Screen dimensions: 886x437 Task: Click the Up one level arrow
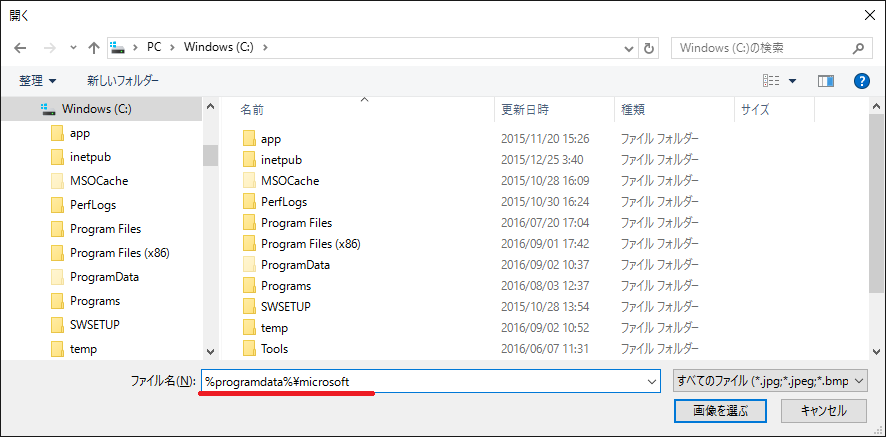click(x=93, y=48)
